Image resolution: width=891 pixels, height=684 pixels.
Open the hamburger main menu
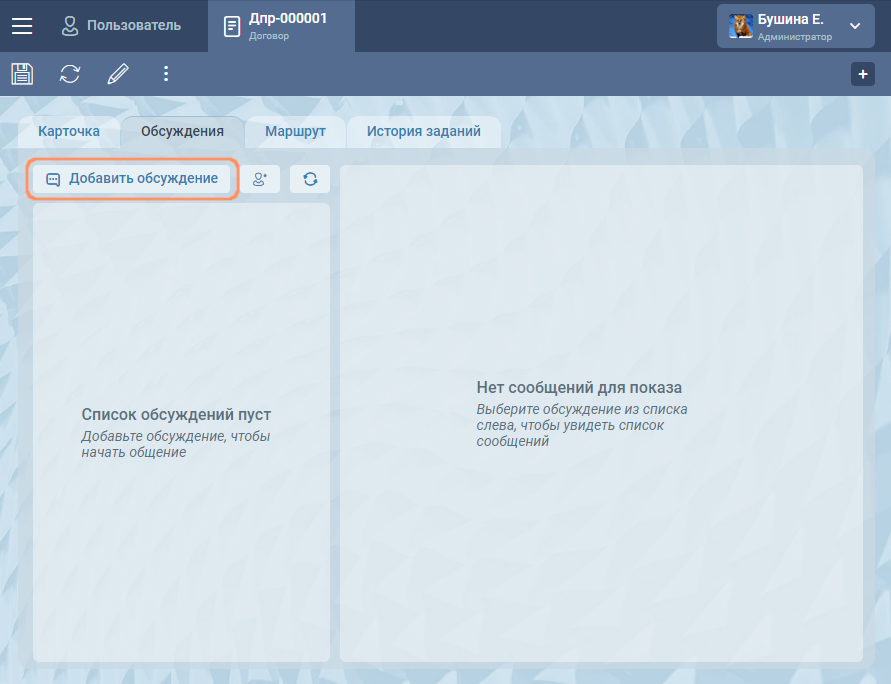click(22, 26)
